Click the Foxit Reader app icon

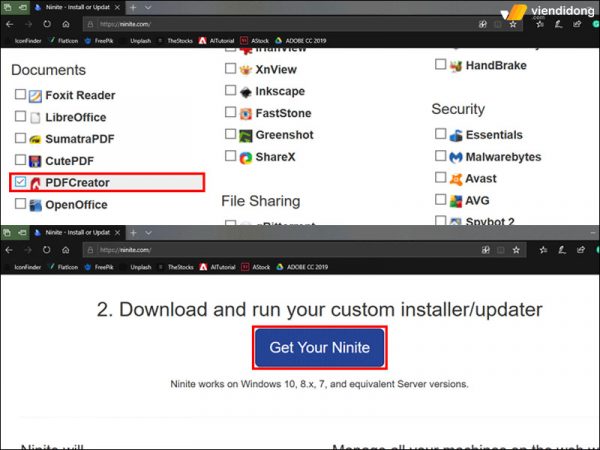click(35, 96)
